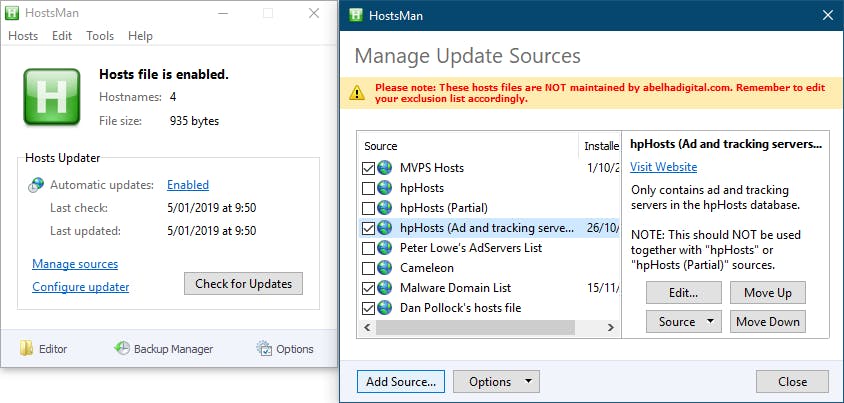This screenshot has width=844, height=403.
Task: Click the Automatic updates globe icon
Action: (36, 185)
